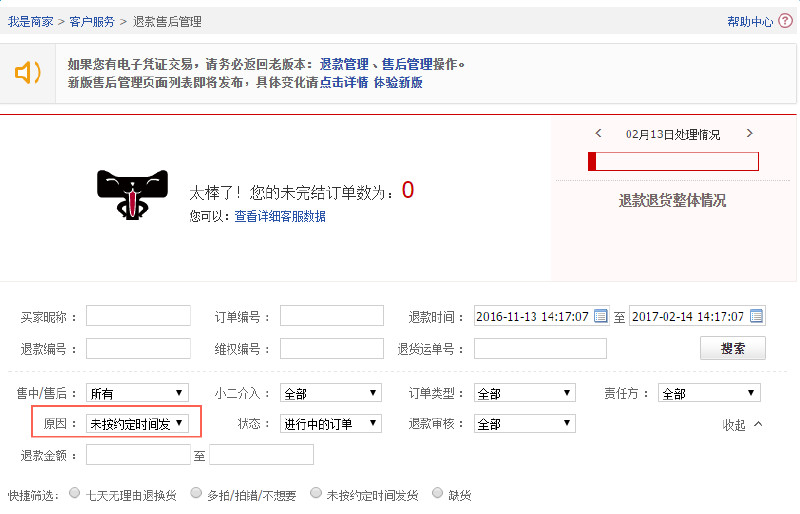Open 查看详细客服数据 link
The width and height of the screenshot is (800, 514).
(280, 216)
